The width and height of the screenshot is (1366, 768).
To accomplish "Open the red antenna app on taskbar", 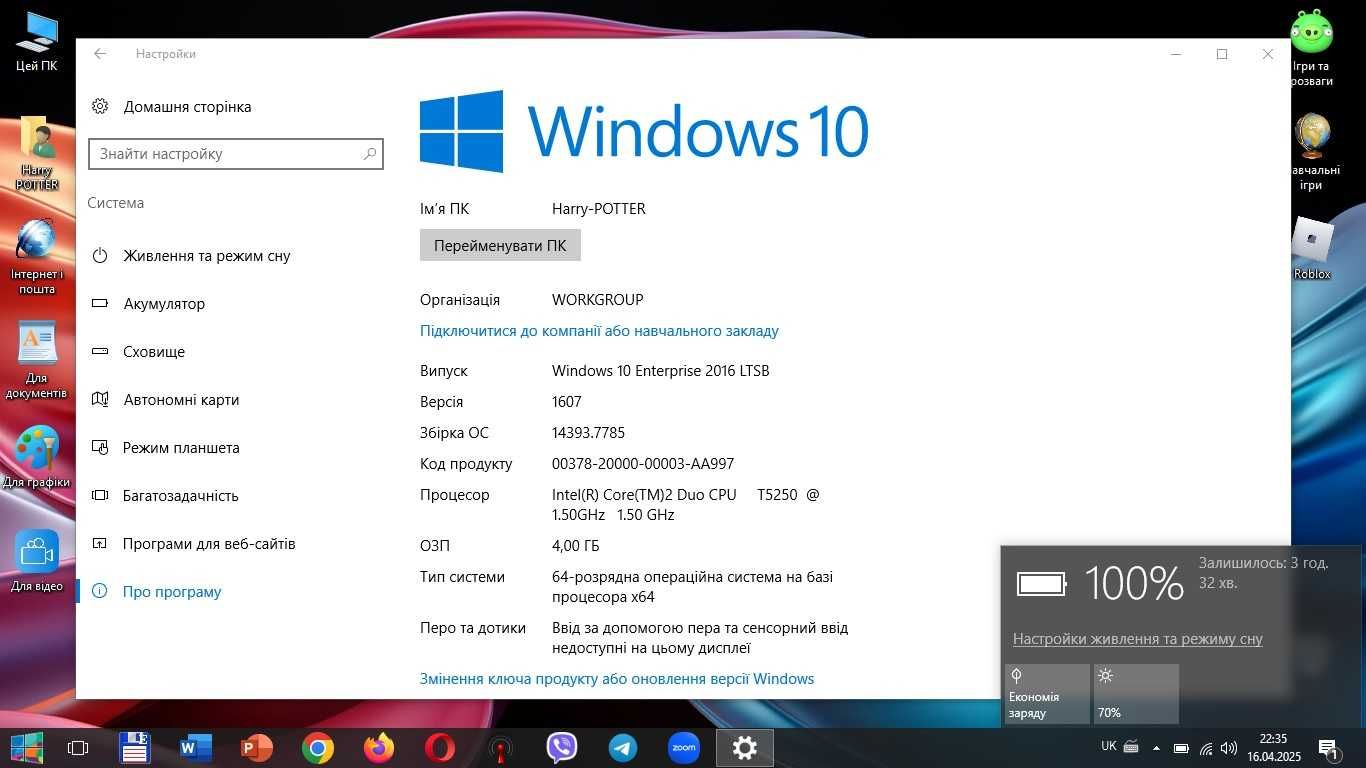I will coord(501,748).
